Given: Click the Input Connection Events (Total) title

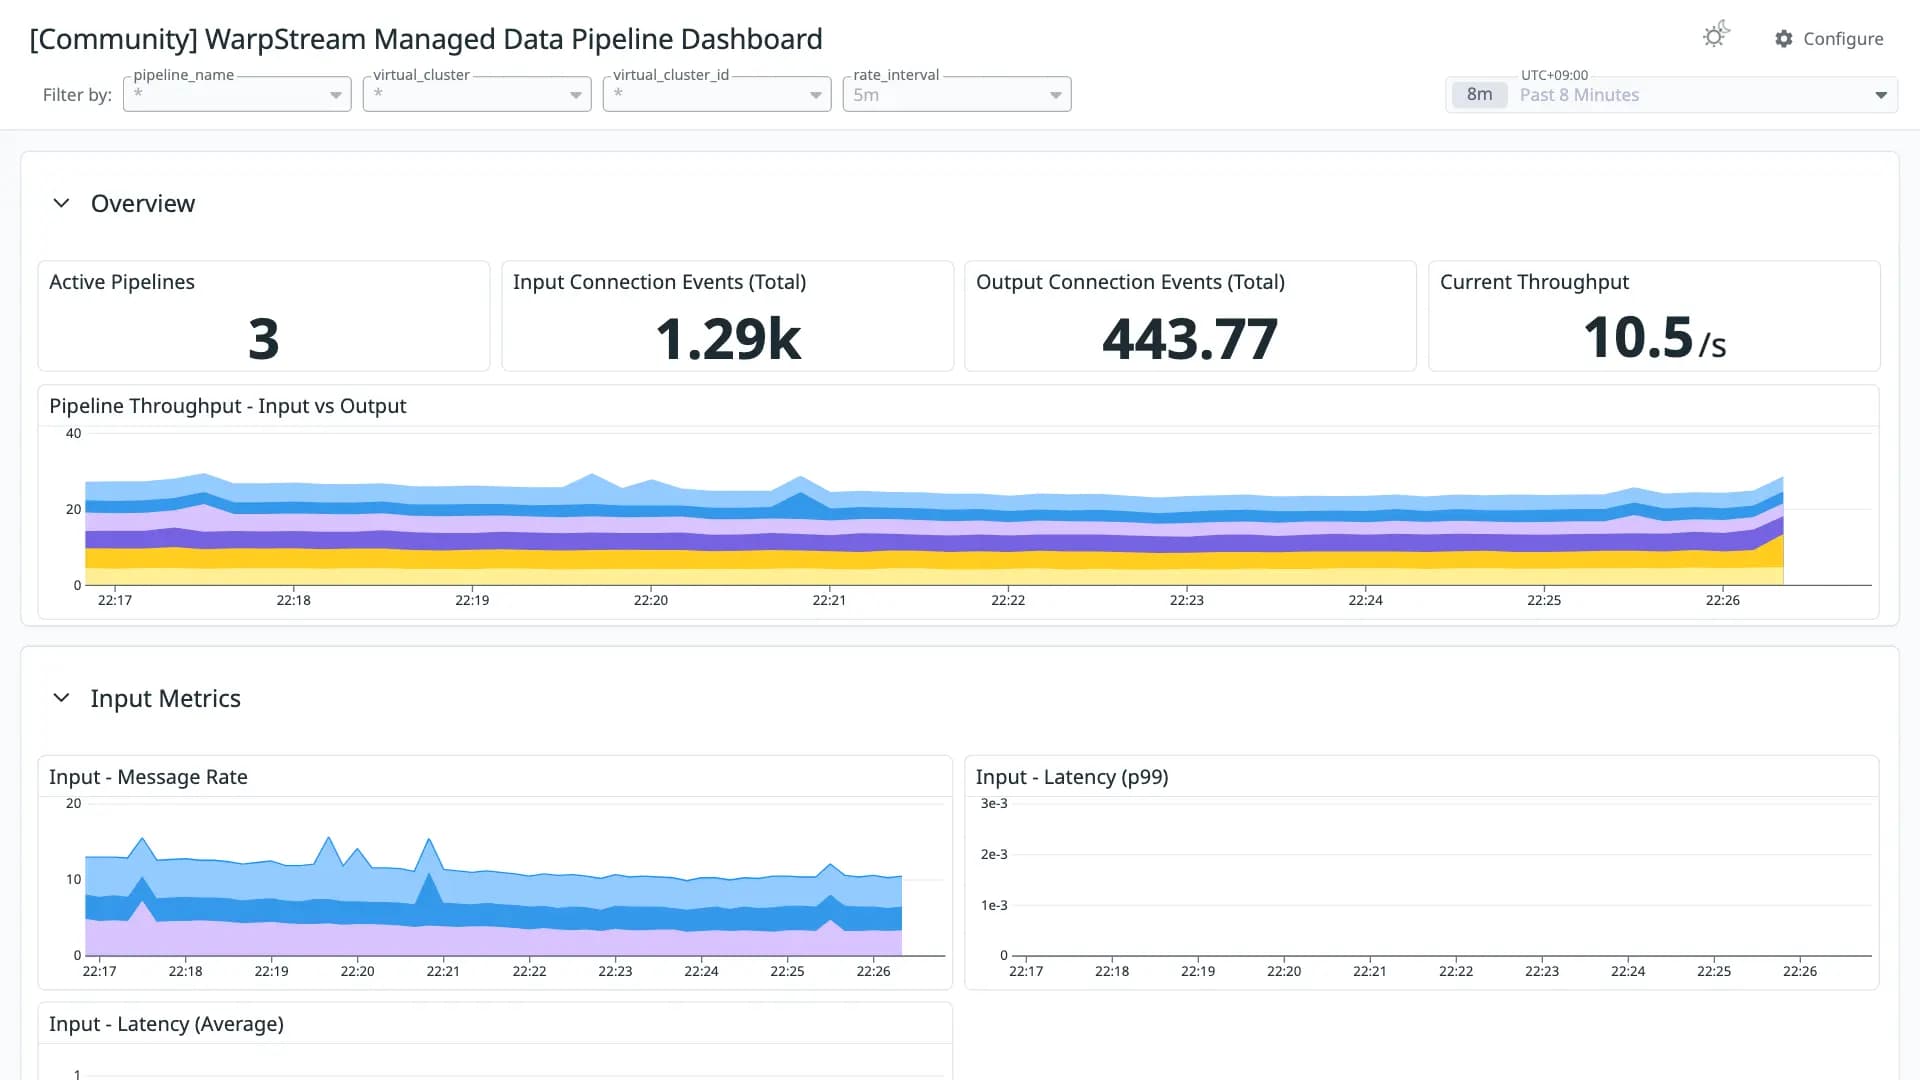Looking at the screenshot, I should pos(660,282).
